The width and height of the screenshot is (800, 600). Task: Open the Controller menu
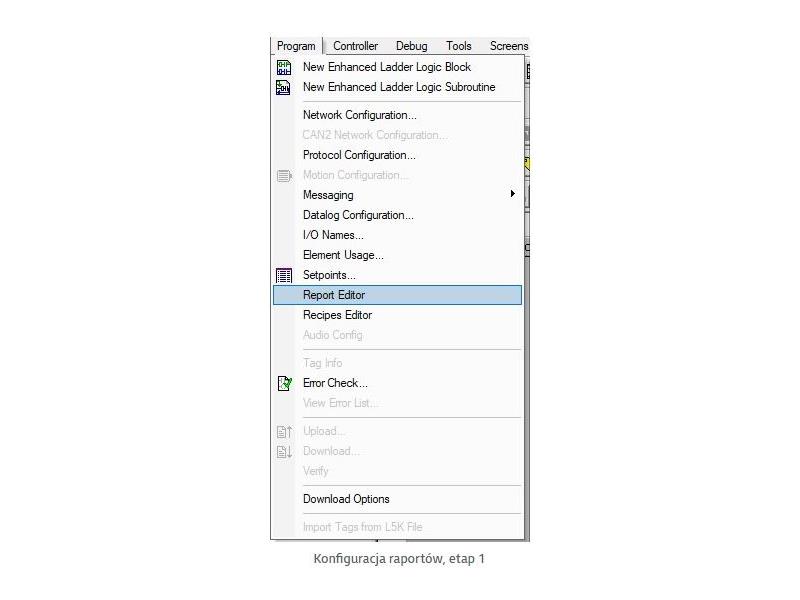(x=355, y=46)
